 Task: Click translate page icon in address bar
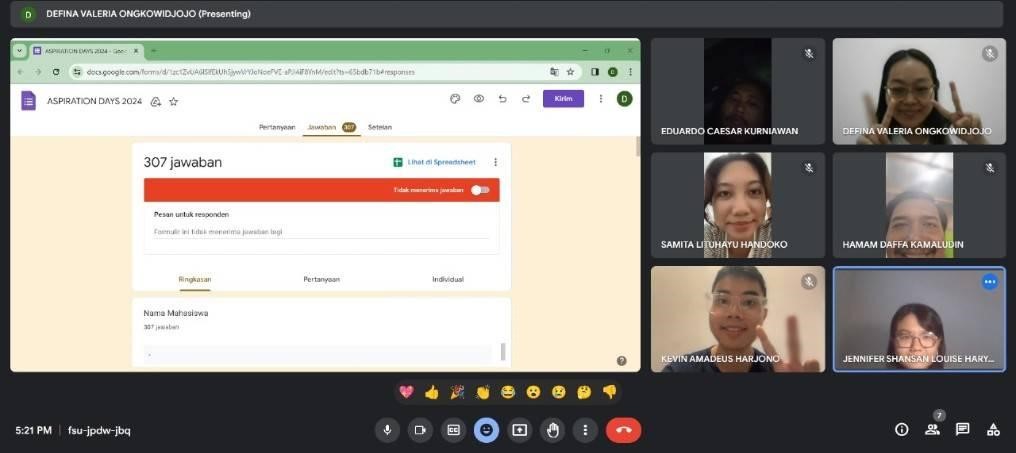coord(554,72)
